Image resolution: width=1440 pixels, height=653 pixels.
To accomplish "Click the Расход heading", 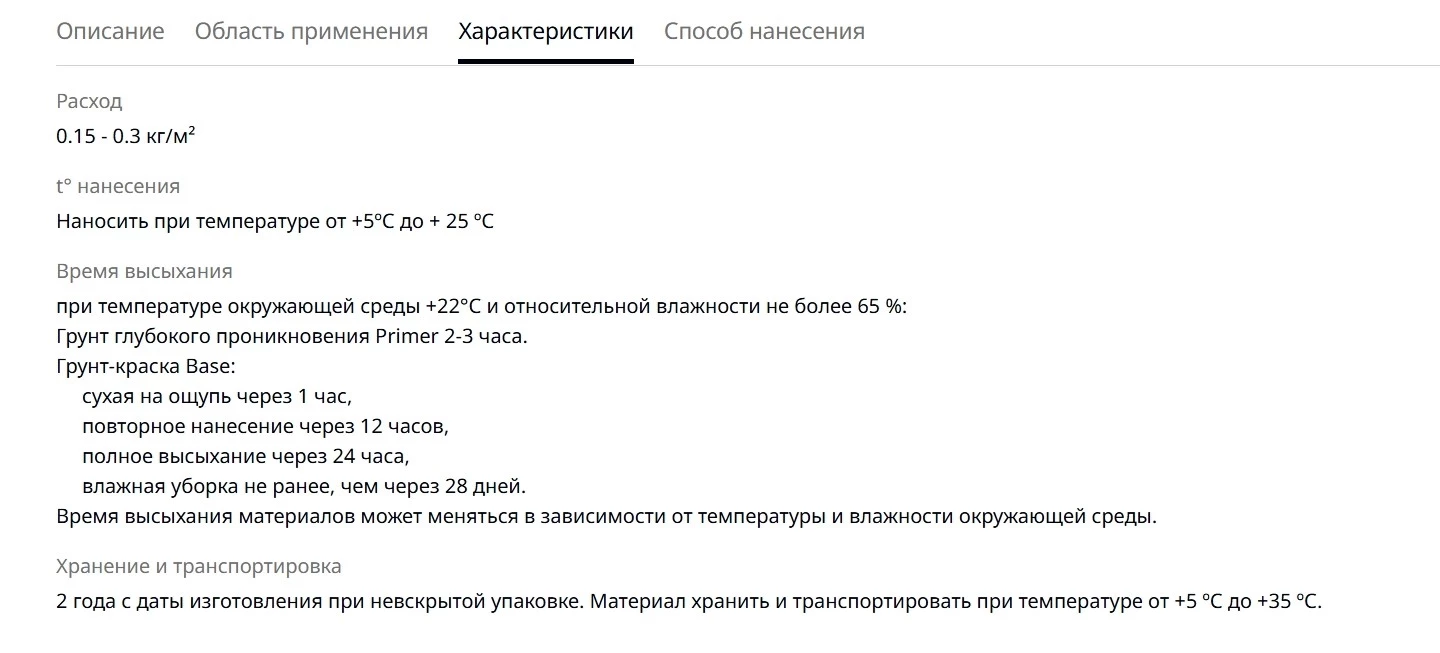I will pyautogui.click(x=89, y=101).
